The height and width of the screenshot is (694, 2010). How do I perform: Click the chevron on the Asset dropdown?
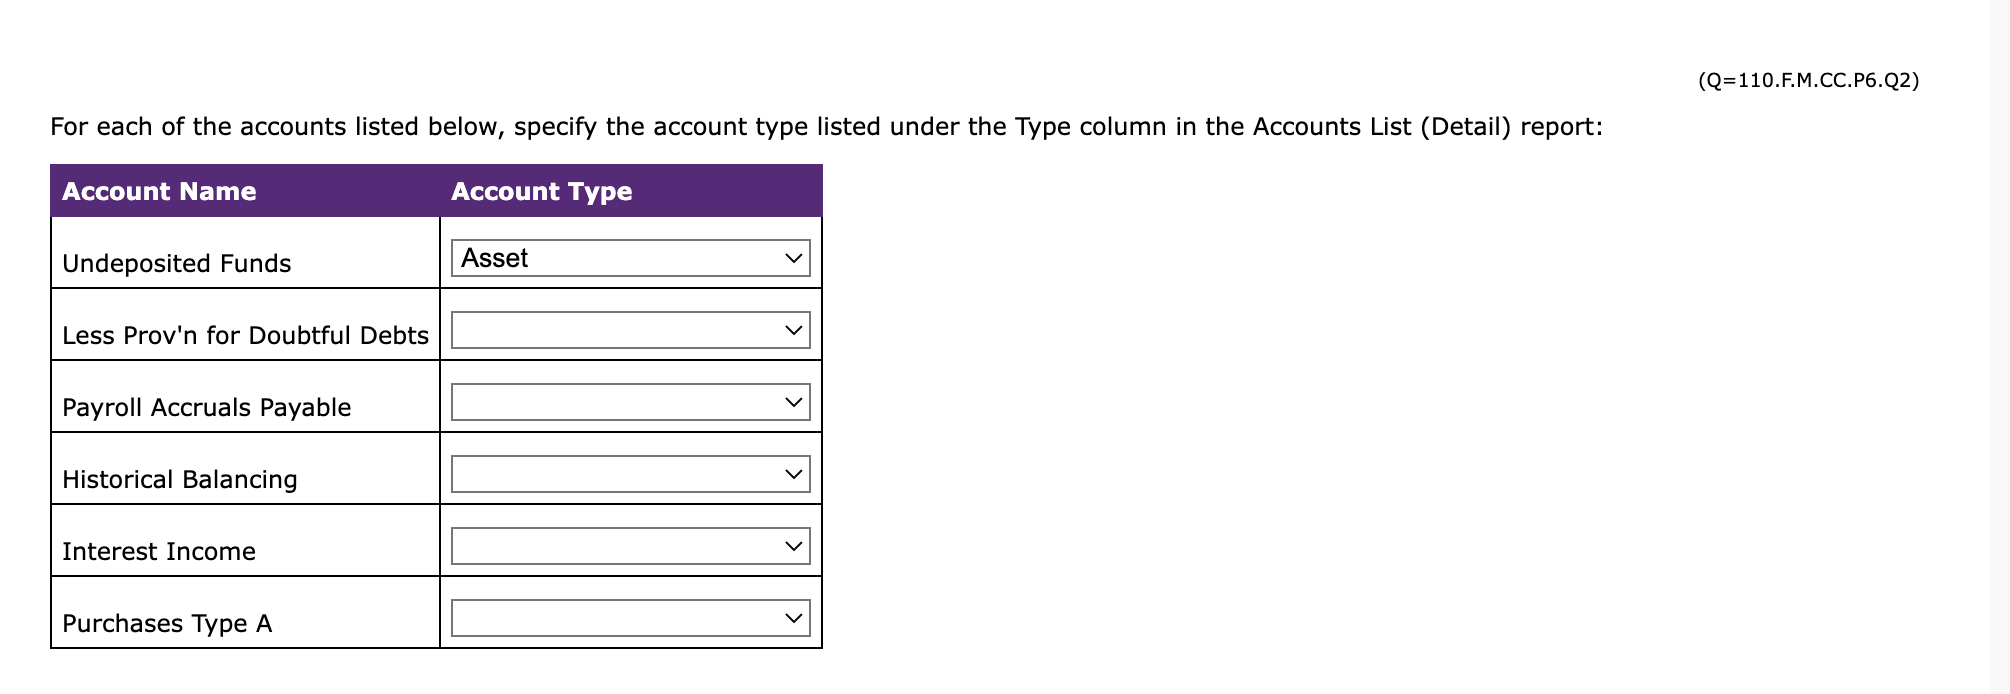click(x=794, y=258)
